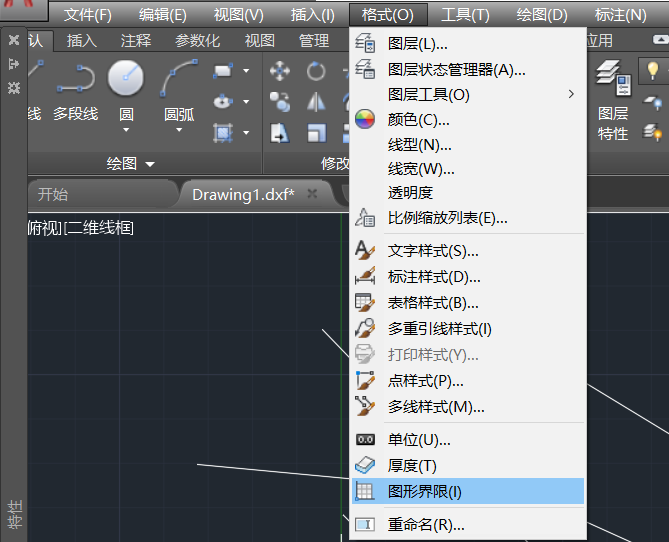Viewport: 669px width, 542px height.
Task: Expand the 绘图 panel flyout
Action: coord(130,163)
